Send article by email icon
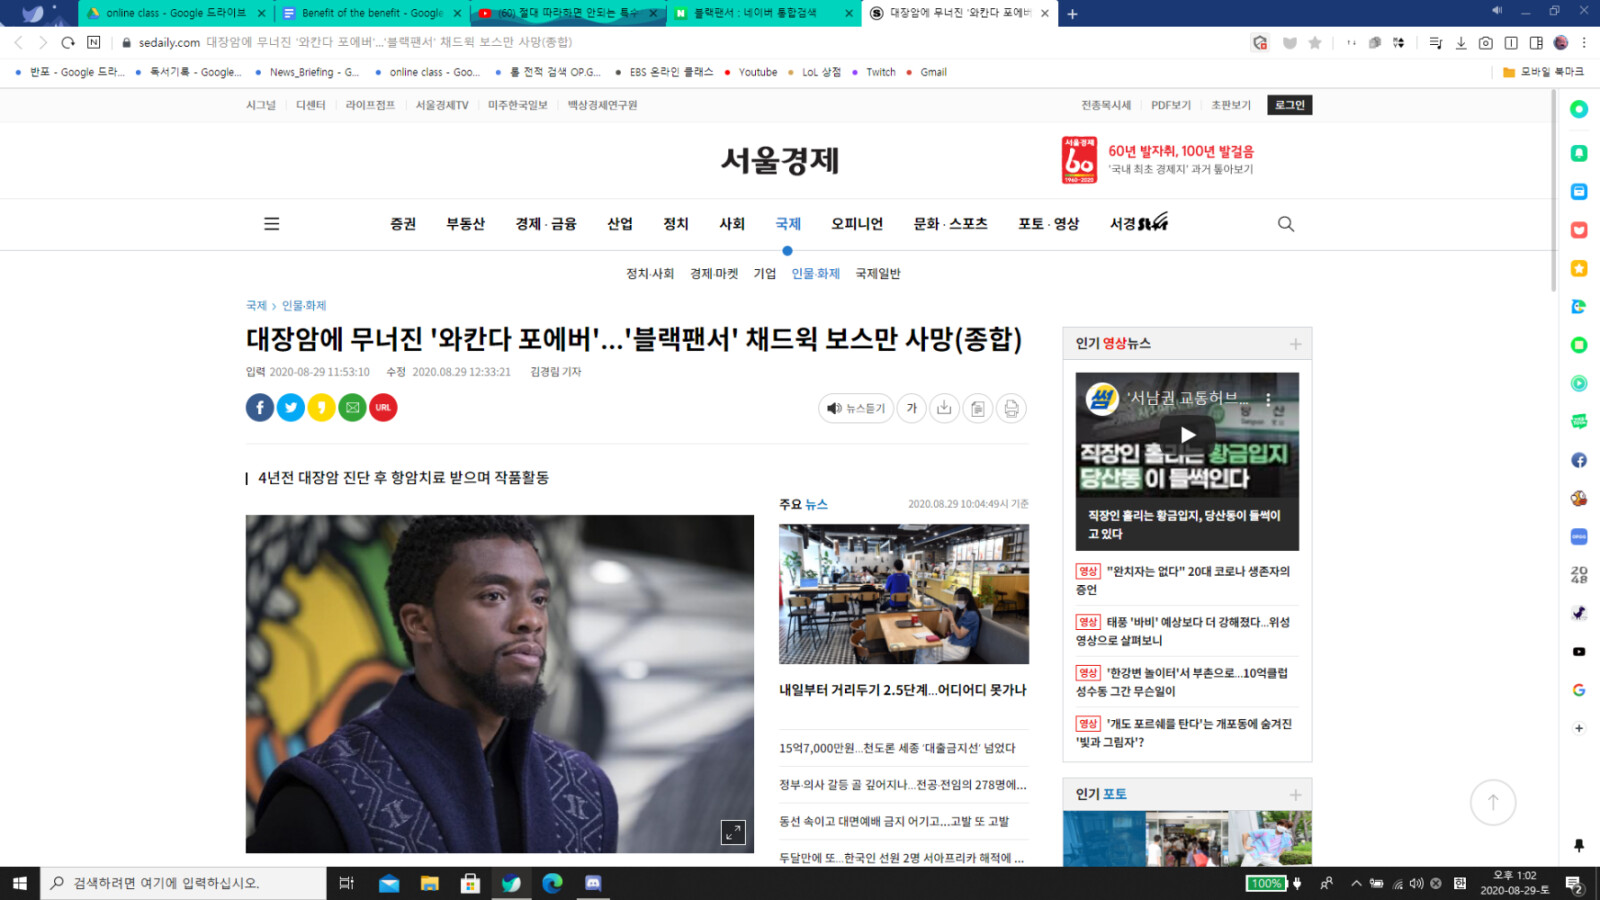Viewport: 1600px width, 900px height. point(352,407)
